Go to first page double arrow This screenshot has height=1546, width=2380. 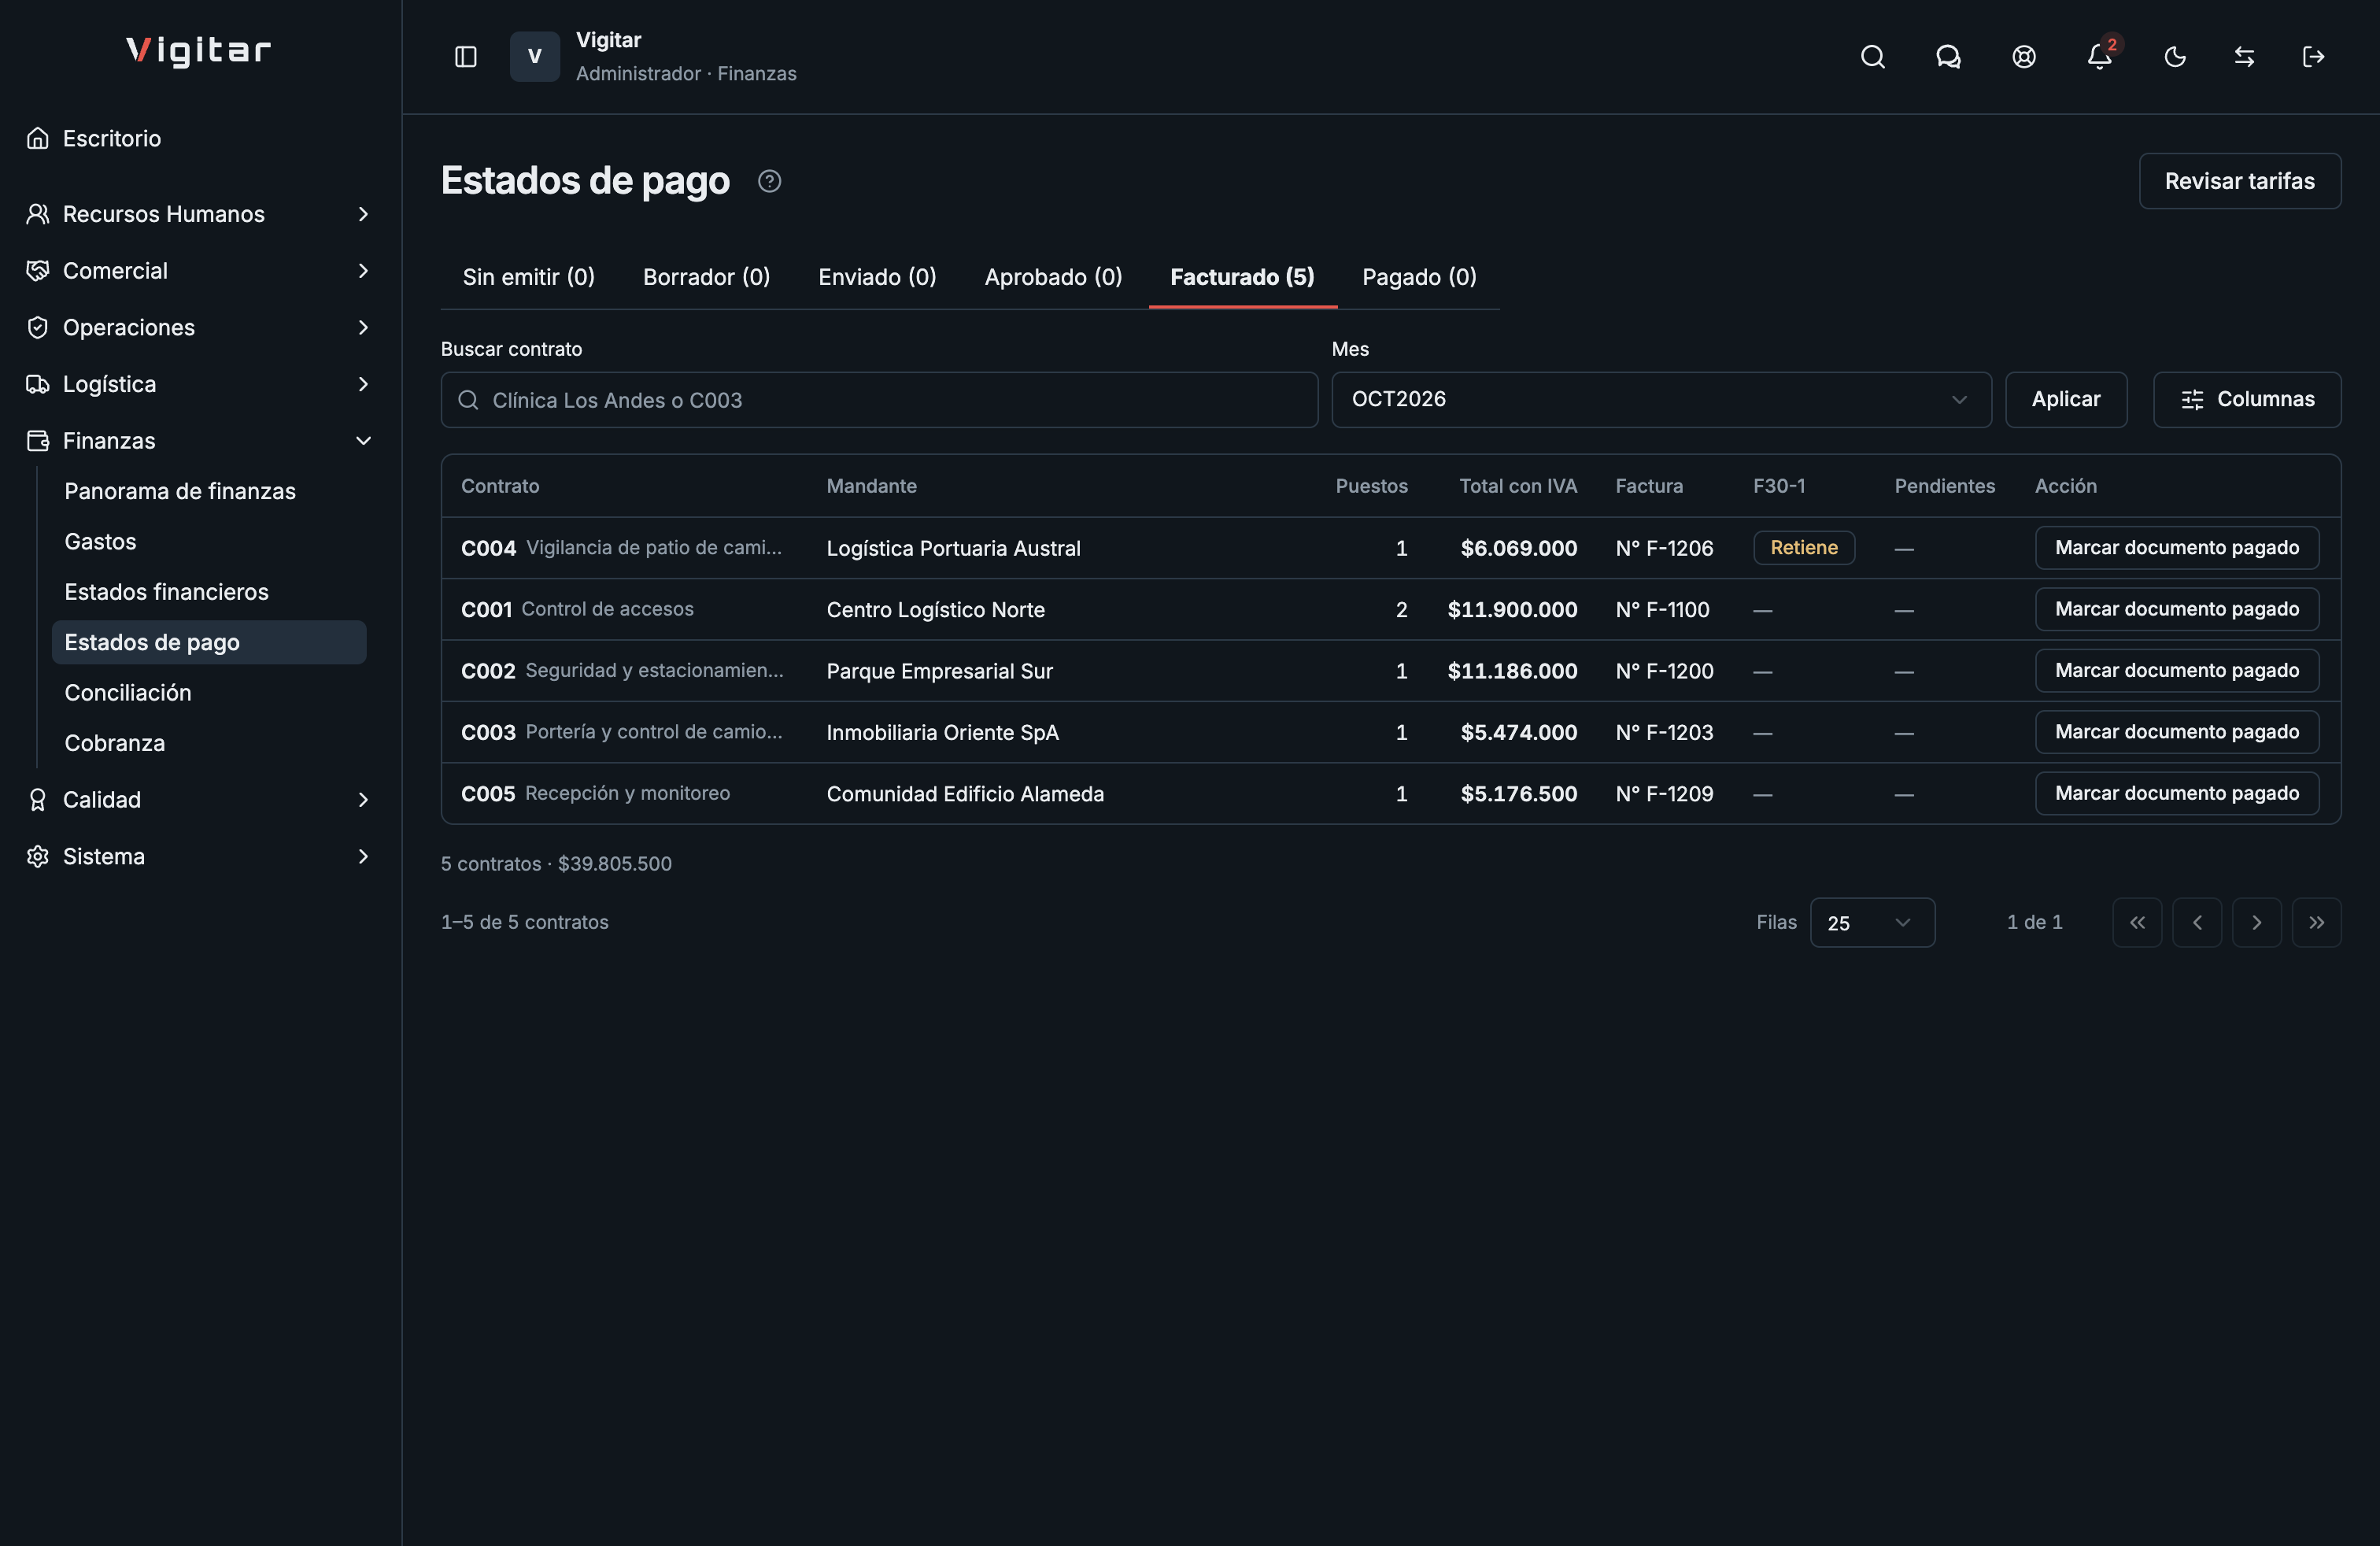tap(2137, 922)
